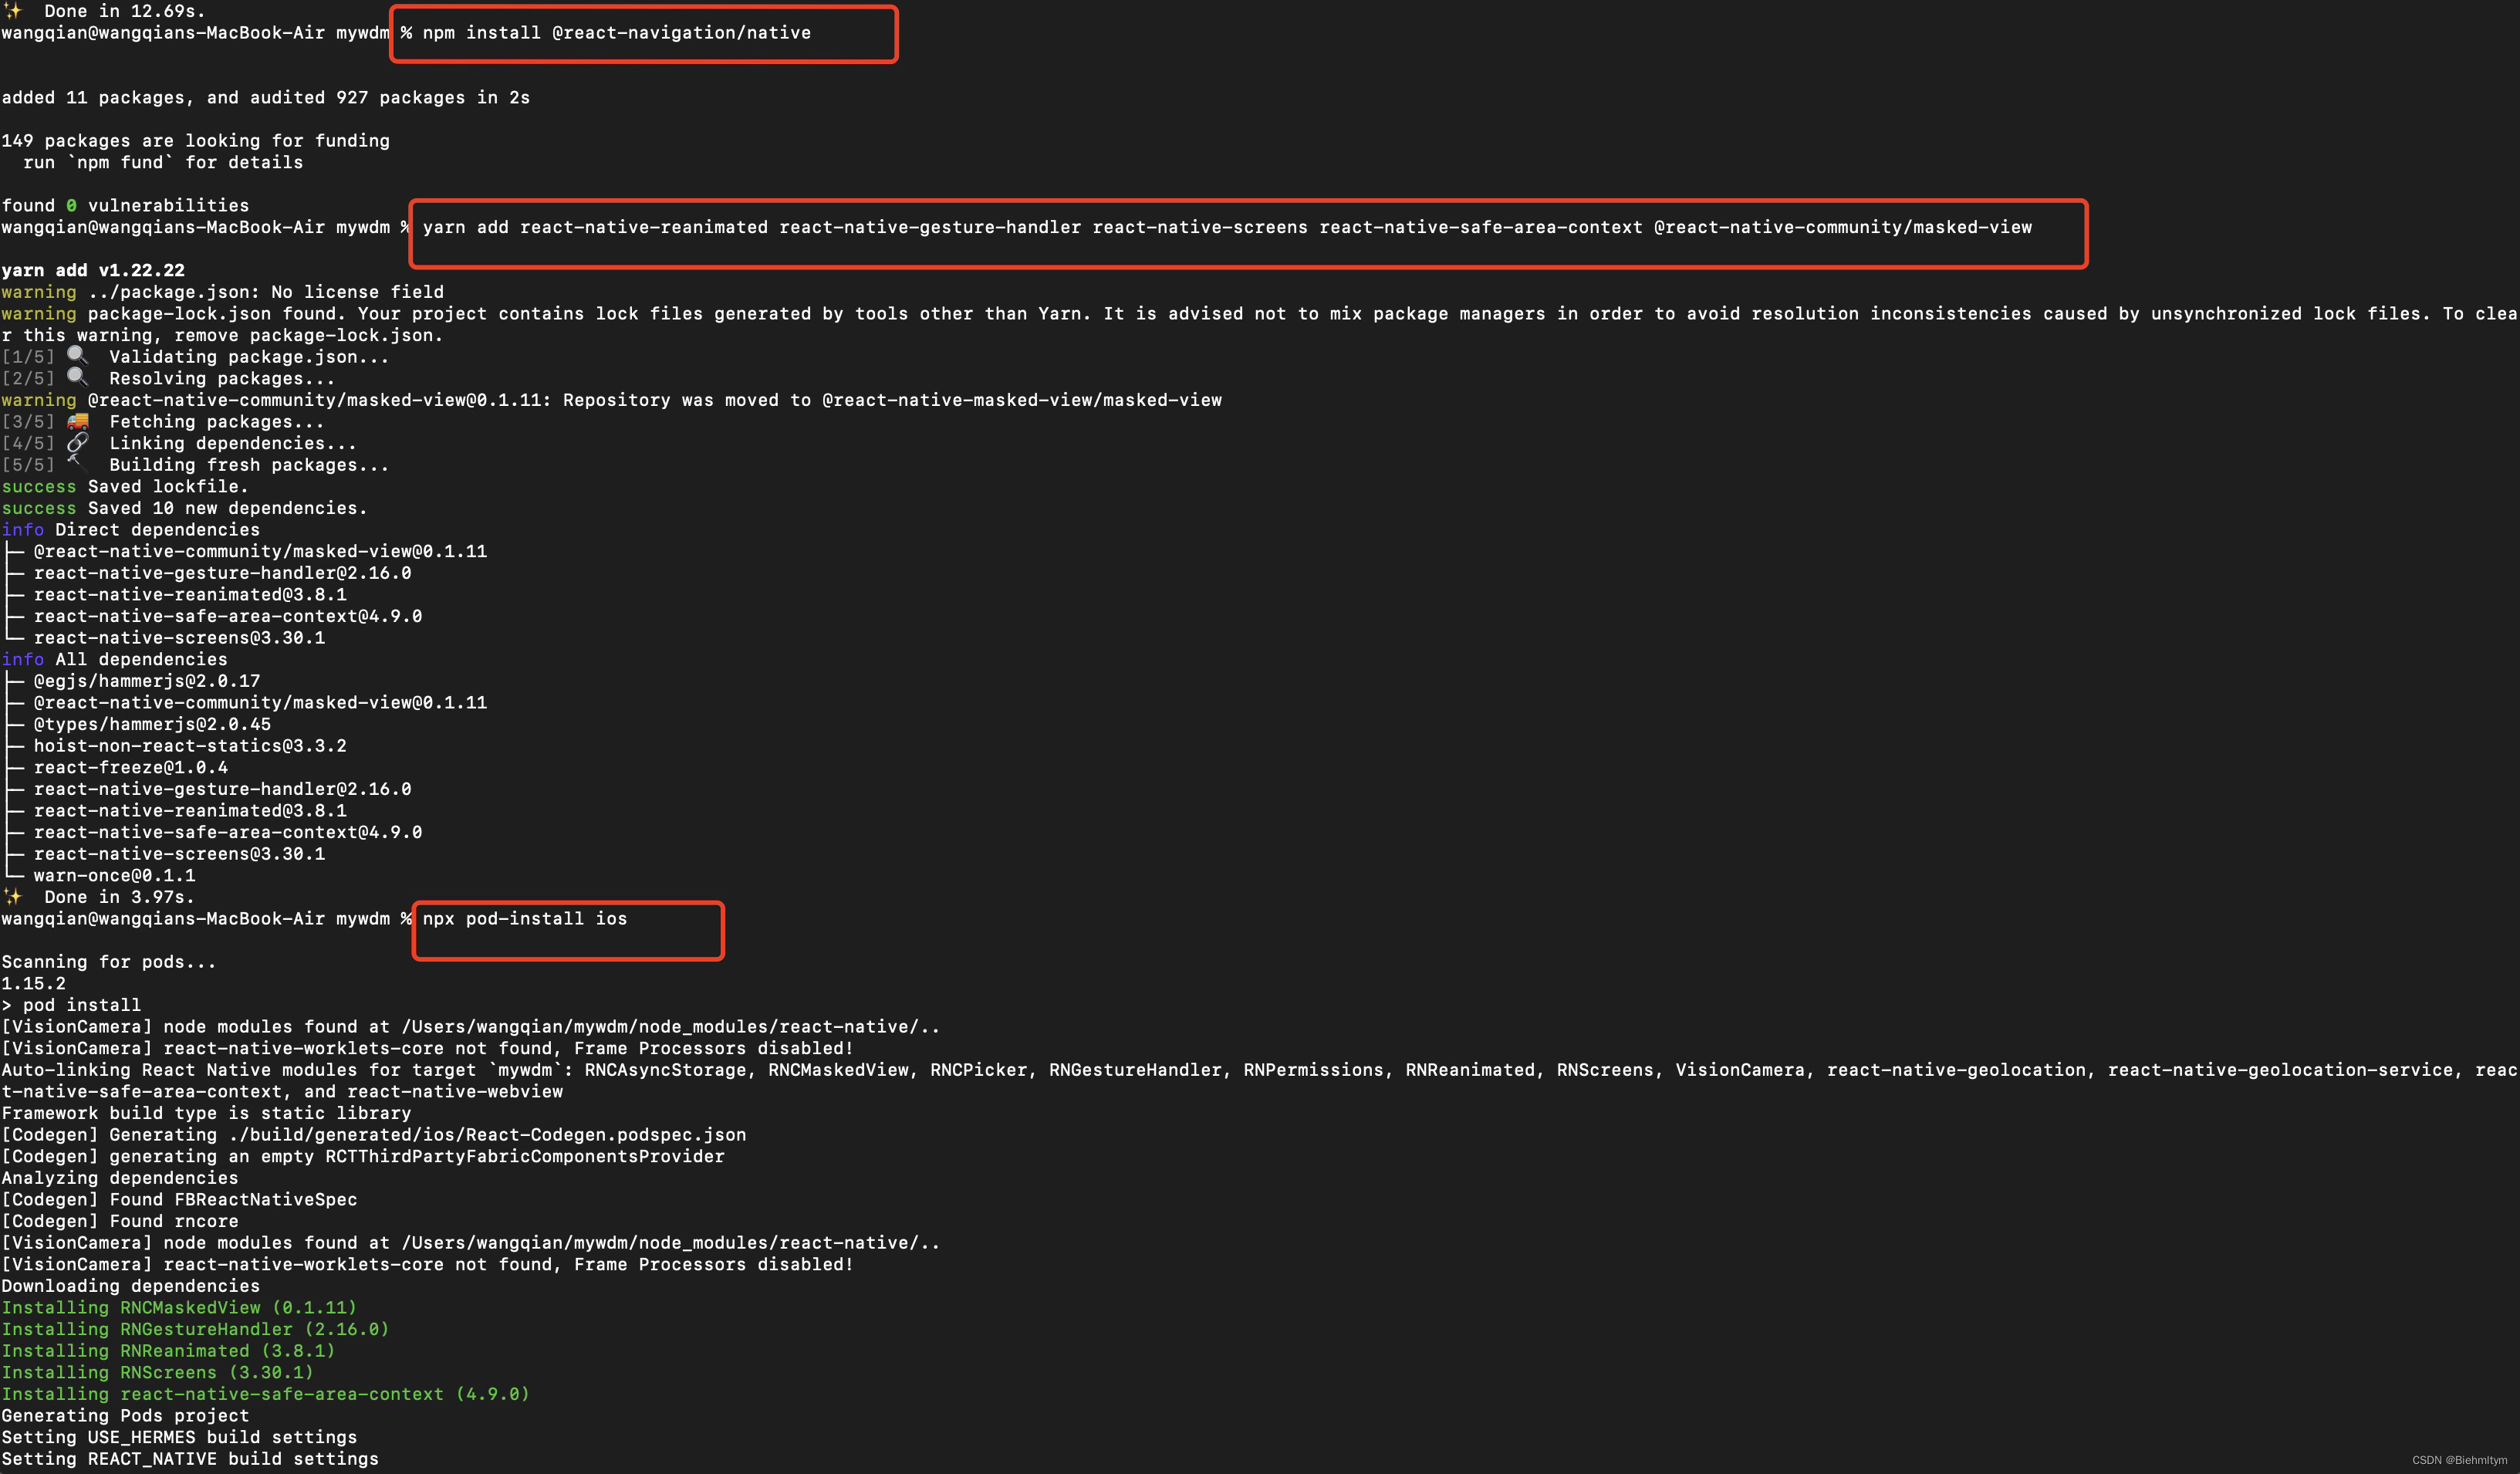The width and height of the screenshot is (2520, 1474).
Task: Click 'Framework build type is static library'
Action: tap(207, 1113)
